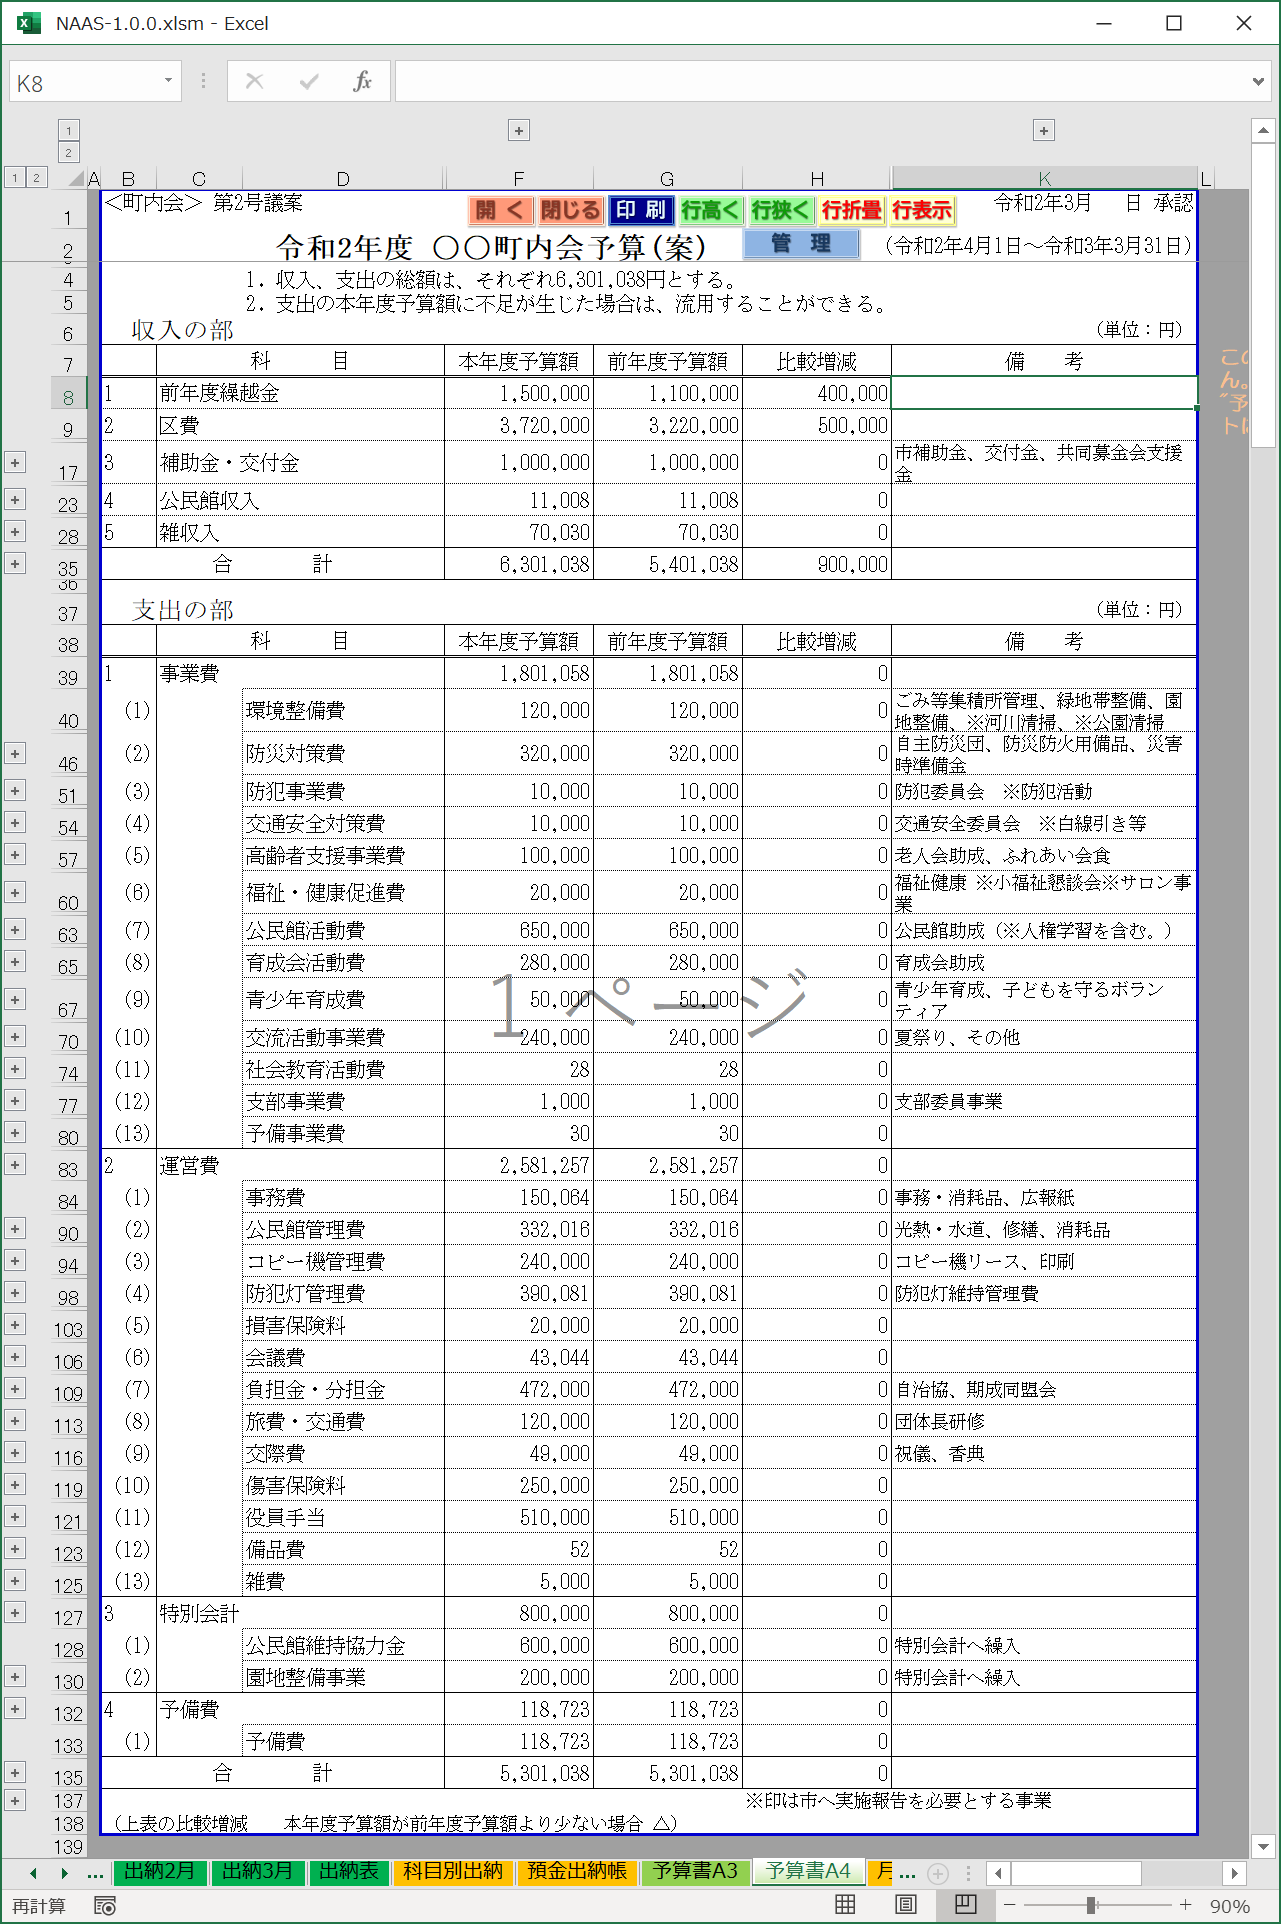Select the 予算書A4 sheet tab
Image resolution: width=1281 pixels, height=1924 pixels.
(x=808, y=1871)
